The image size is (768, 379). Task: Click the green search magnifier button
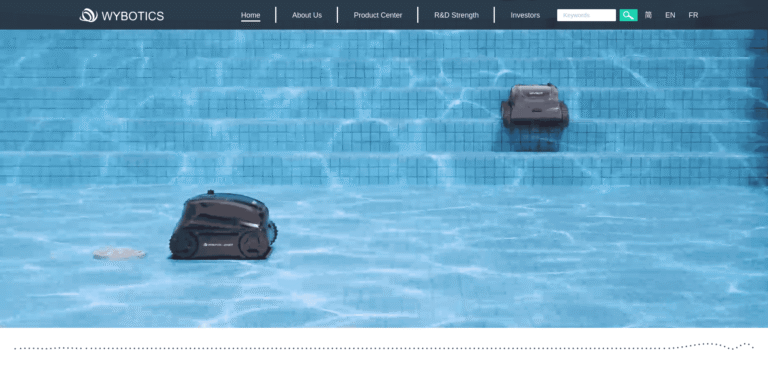coord(628,15)
